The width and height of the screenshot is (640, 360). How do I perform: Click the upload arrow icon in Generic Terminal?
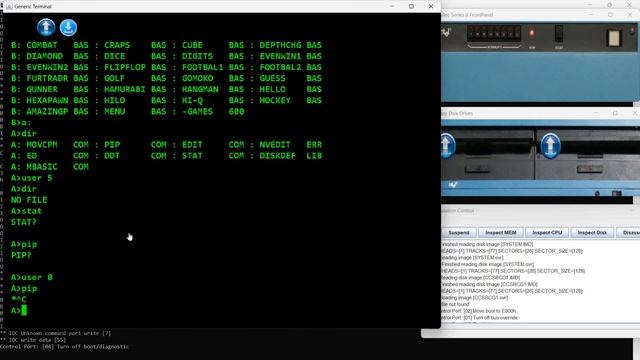46,27
